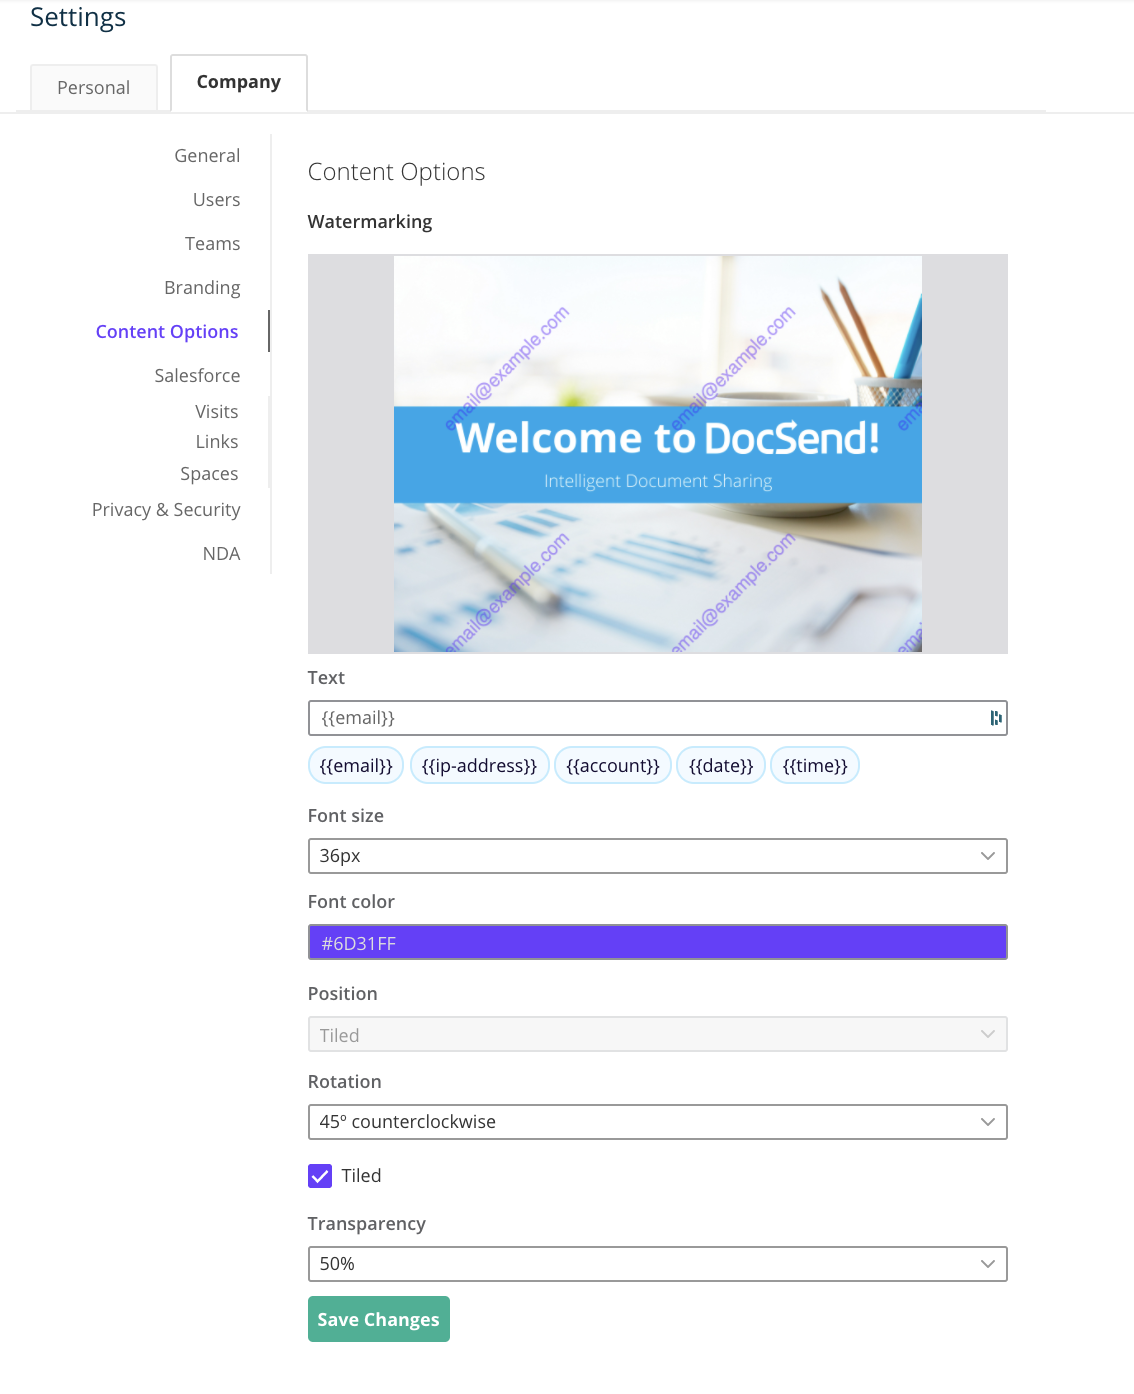Image resolution: width=1134 pixels, height=1394 pixels.
Task: Expand the Rotation dropdown
Action: (x=657, y=1122)
